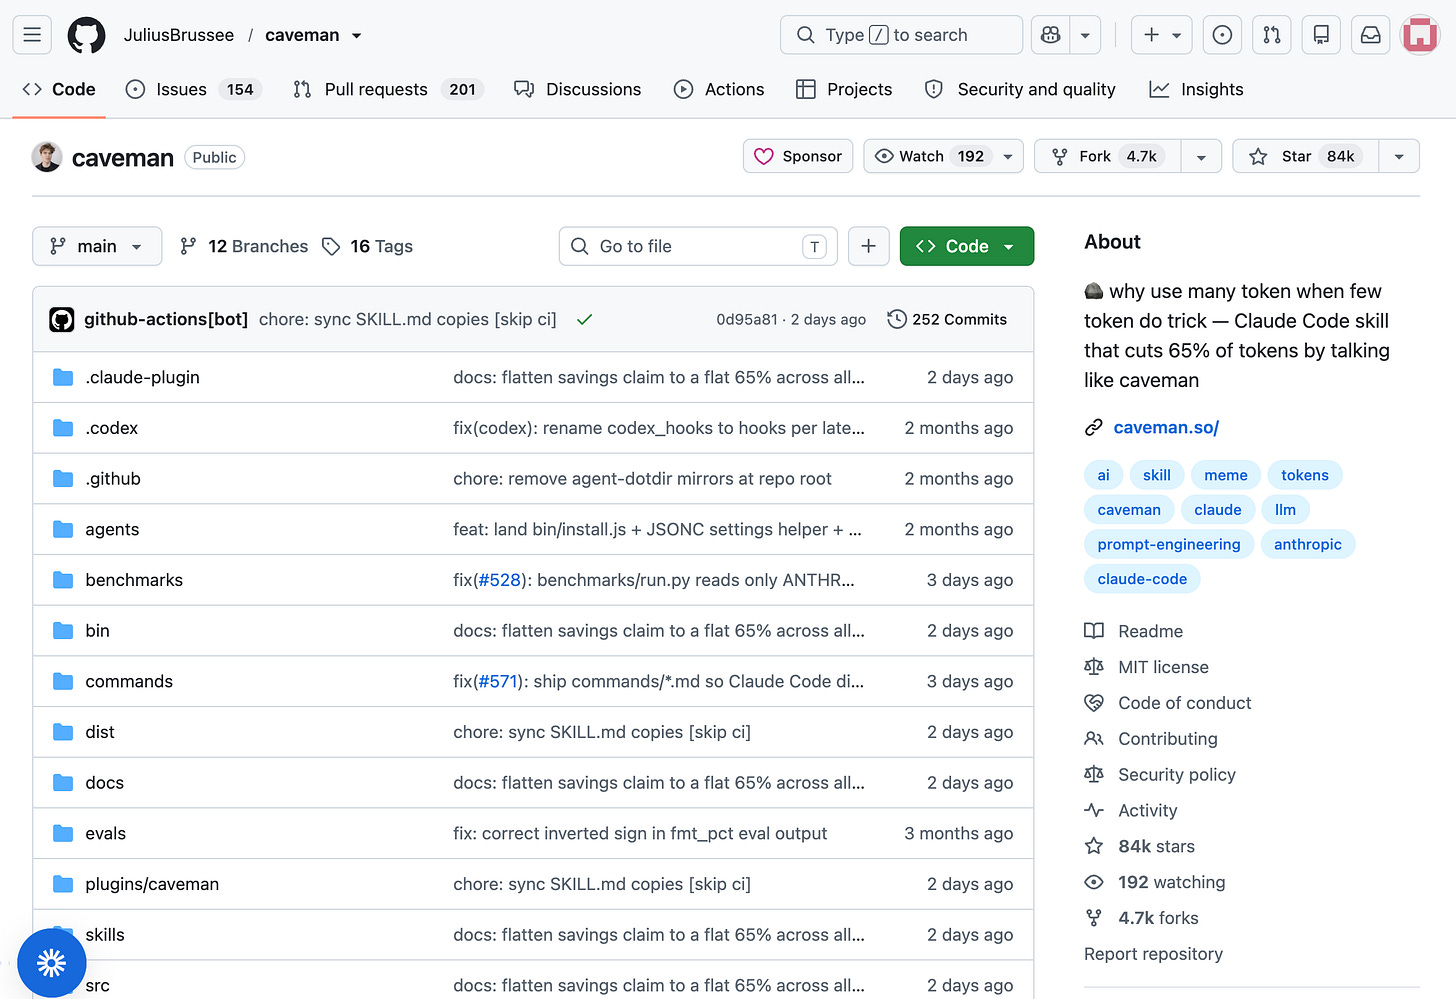This screenshot has height=999, width=1456.
Task: Open the create new plus dropdown
Action: click(1162, 35)
